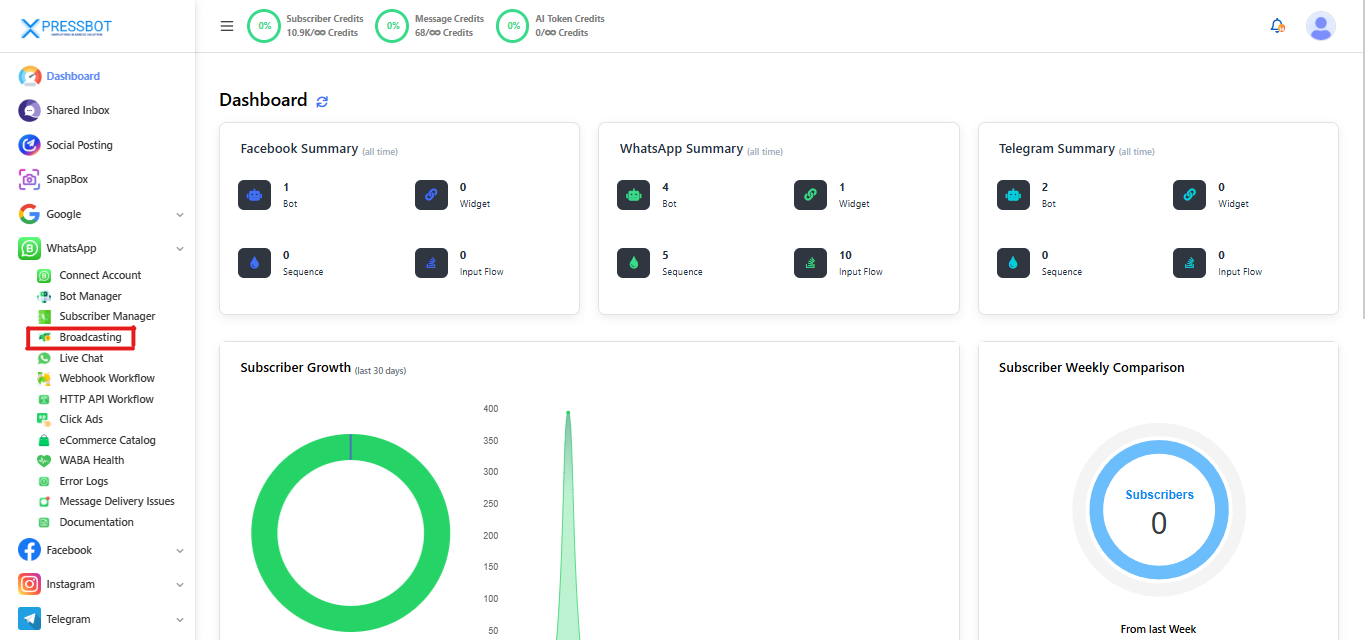Refresh the dashboard with the reload icon
Screen dimensions: 1365x640
pyautogui.click(x=322, y=101)
